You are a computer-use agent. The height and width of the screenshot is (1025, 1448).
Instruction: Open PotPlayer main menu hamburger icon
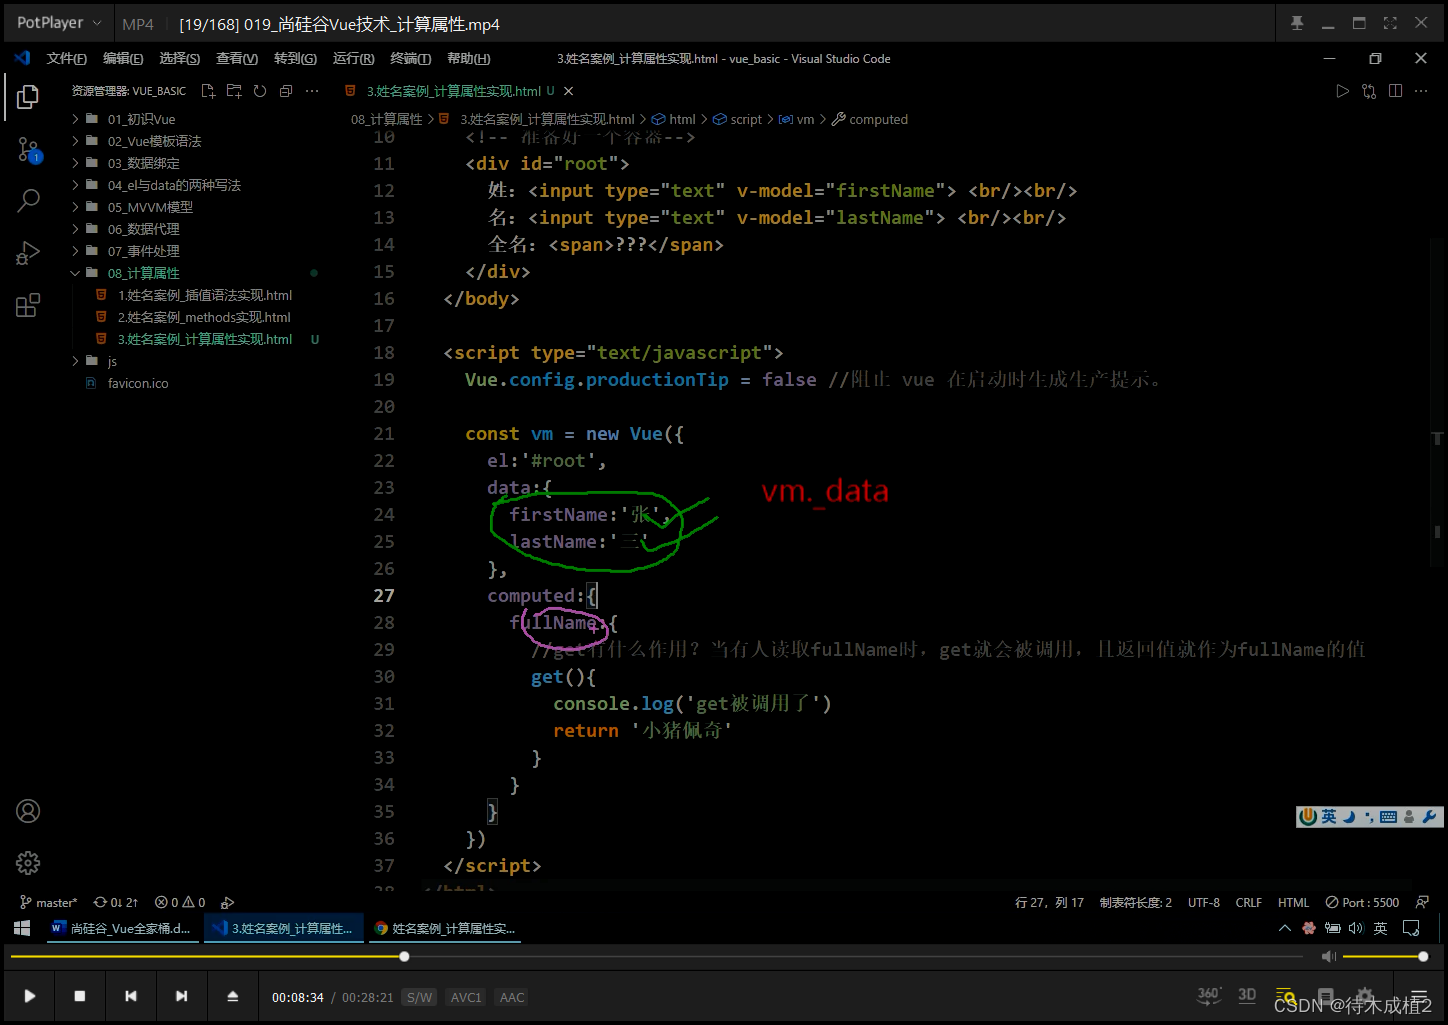(x=1419, y=996)
